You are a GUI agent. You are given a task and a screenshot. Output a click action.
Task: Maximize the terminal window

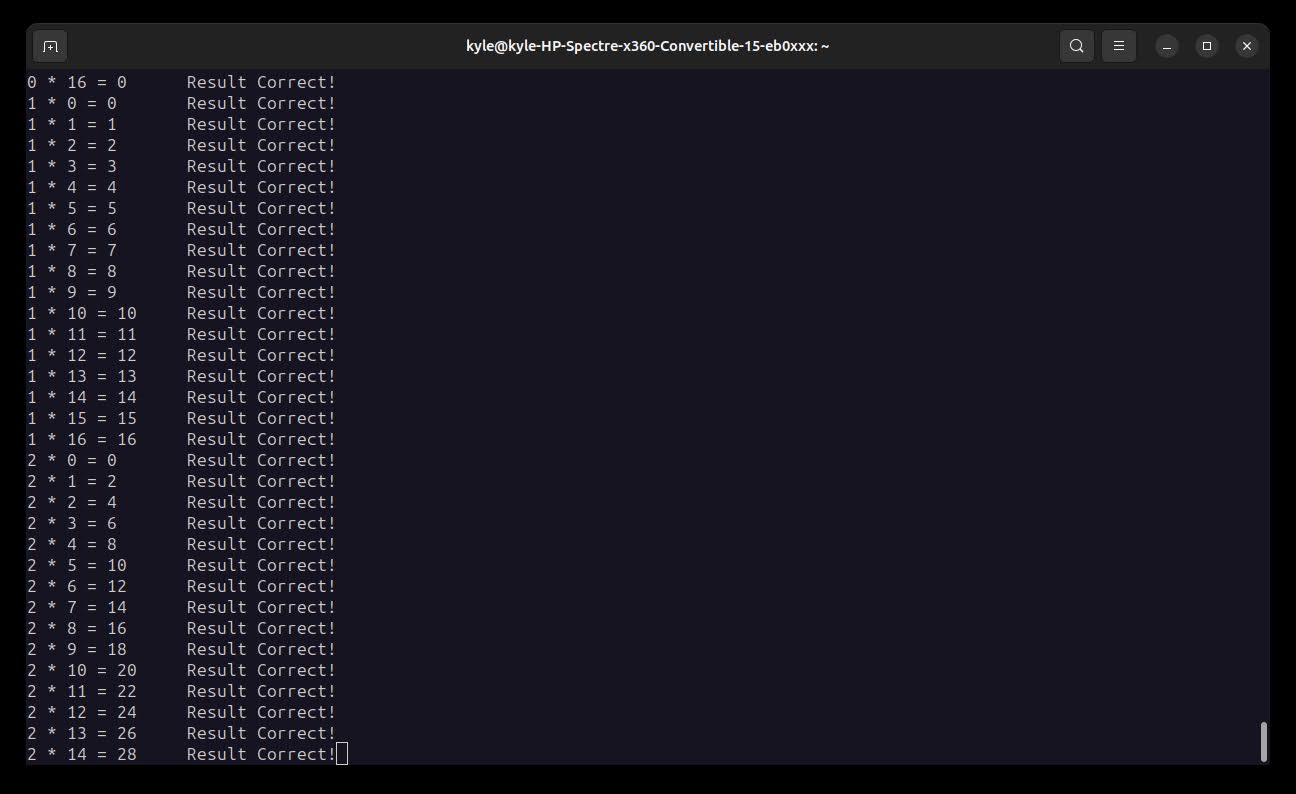1207,46
